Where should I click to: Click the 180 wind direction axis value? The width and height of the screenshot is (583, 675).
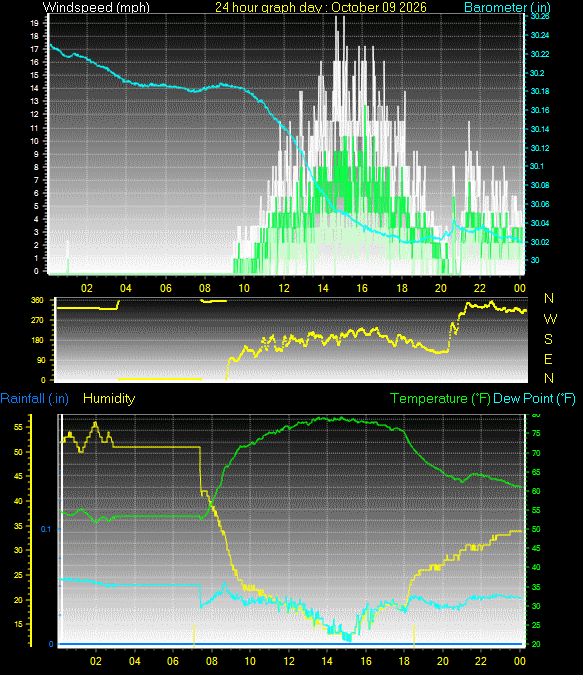37,340
